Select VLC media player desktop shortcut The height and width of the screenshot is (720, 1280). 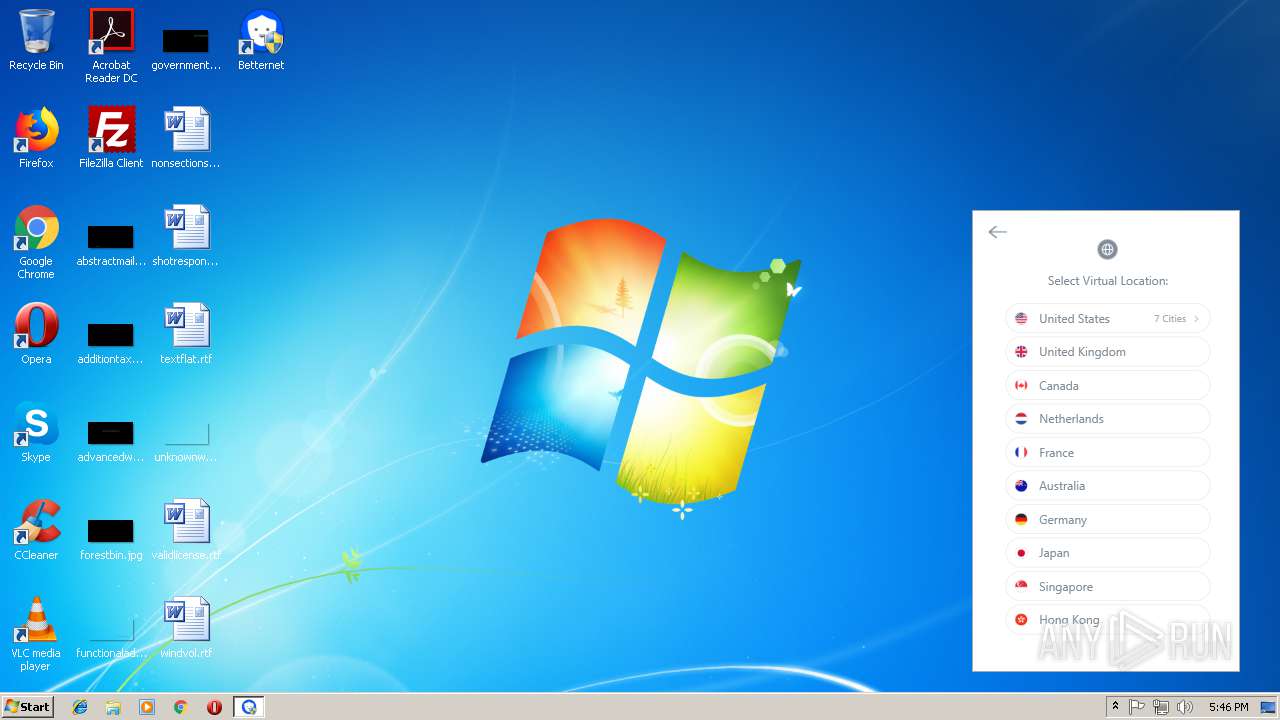point(36,634)
